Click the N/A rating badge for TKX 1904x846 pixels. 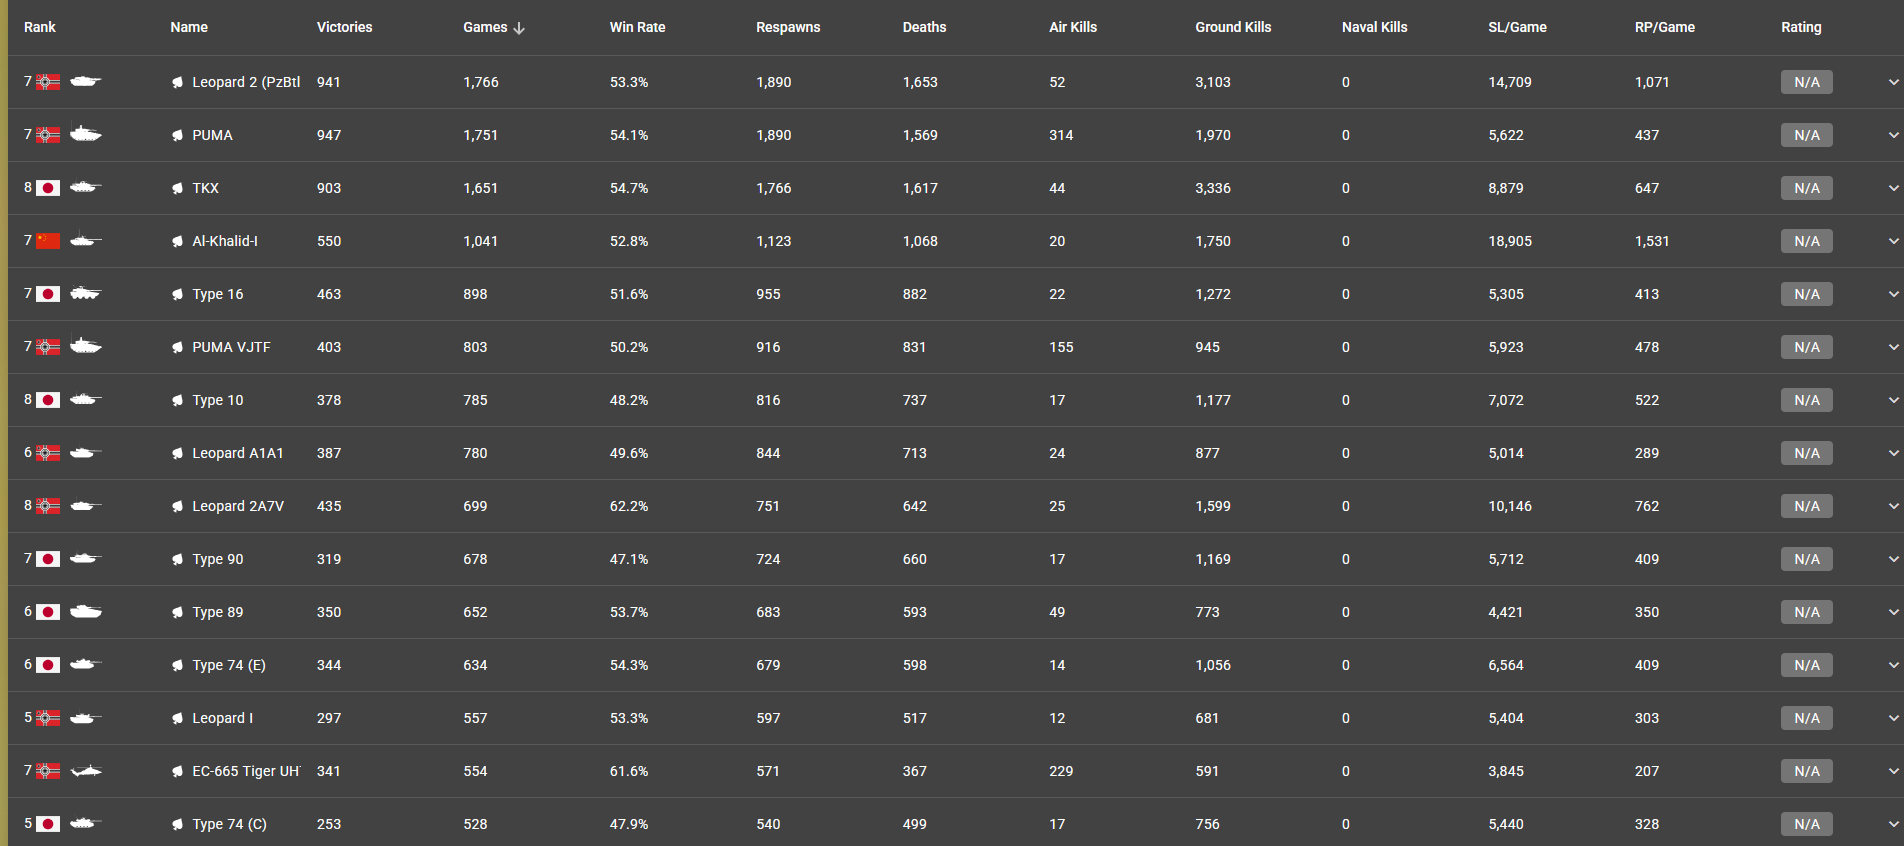(x=1806, y=188)
